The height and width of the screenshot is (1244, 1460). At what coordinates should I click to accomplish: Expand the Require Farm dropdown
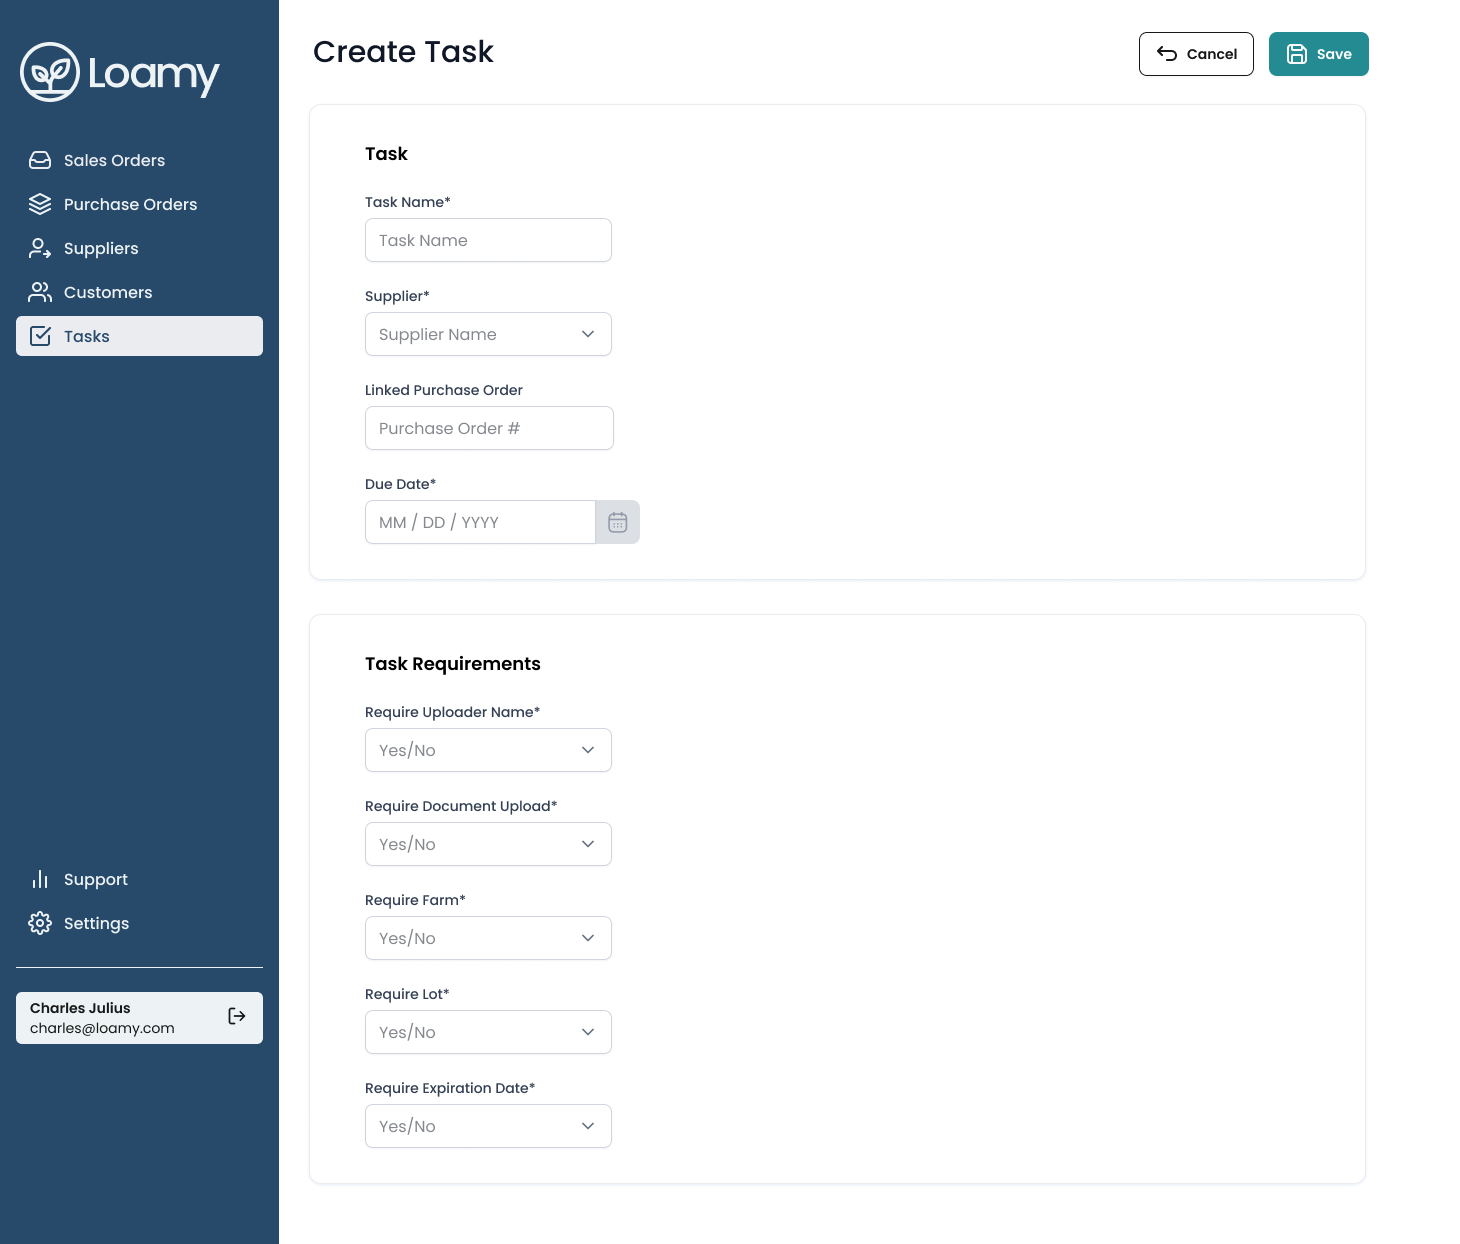488,938
